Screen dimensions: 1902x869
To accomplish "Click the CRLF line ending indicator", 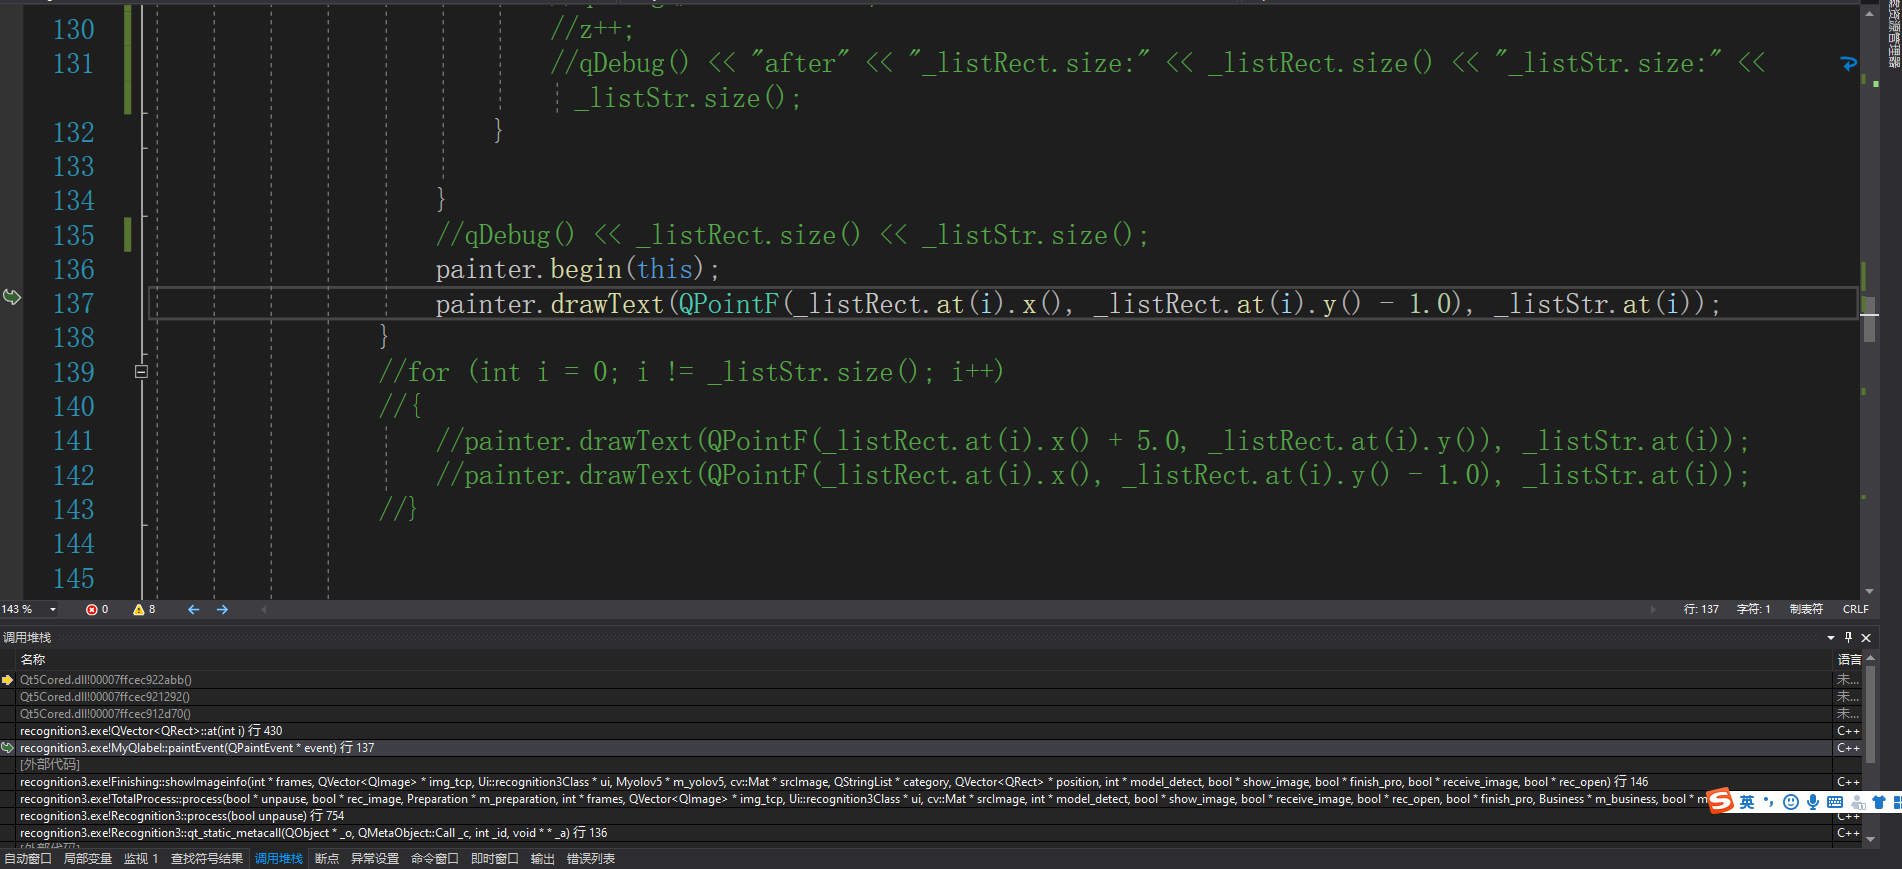I will (x=1855, y=609).
